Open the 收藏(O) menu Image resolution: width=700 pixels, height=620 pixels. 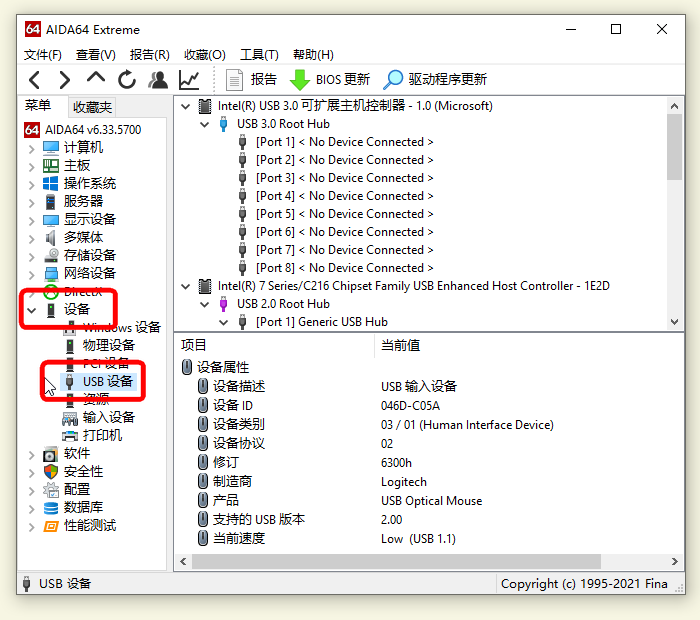click(x=204, y=54)
